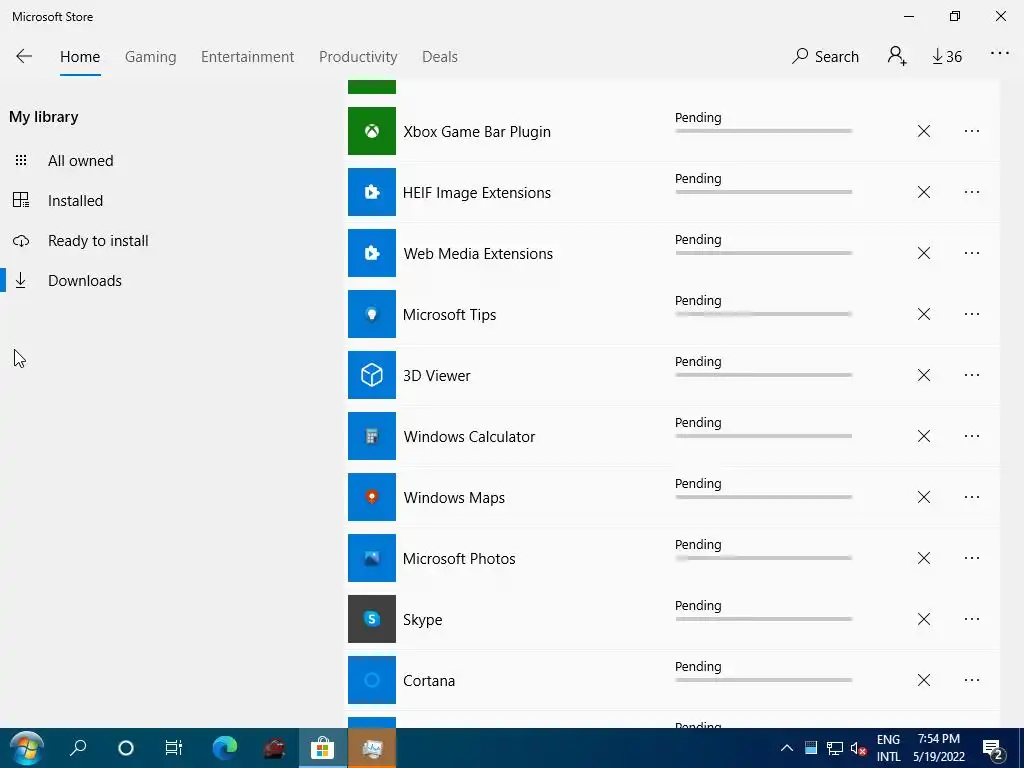Open the notification center icon
Viewport: 1024px width, 768px height.
pyautogui.click(x=993, y=748)
